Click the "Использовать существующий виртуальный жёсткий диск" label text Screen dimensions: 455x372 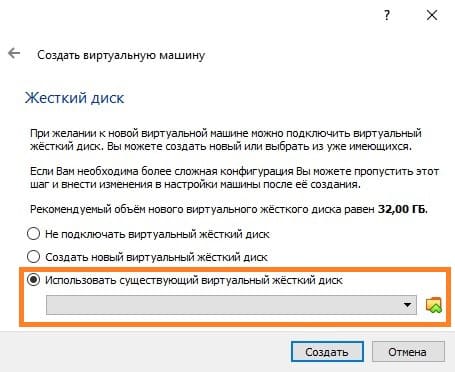[x=194, y=280]
